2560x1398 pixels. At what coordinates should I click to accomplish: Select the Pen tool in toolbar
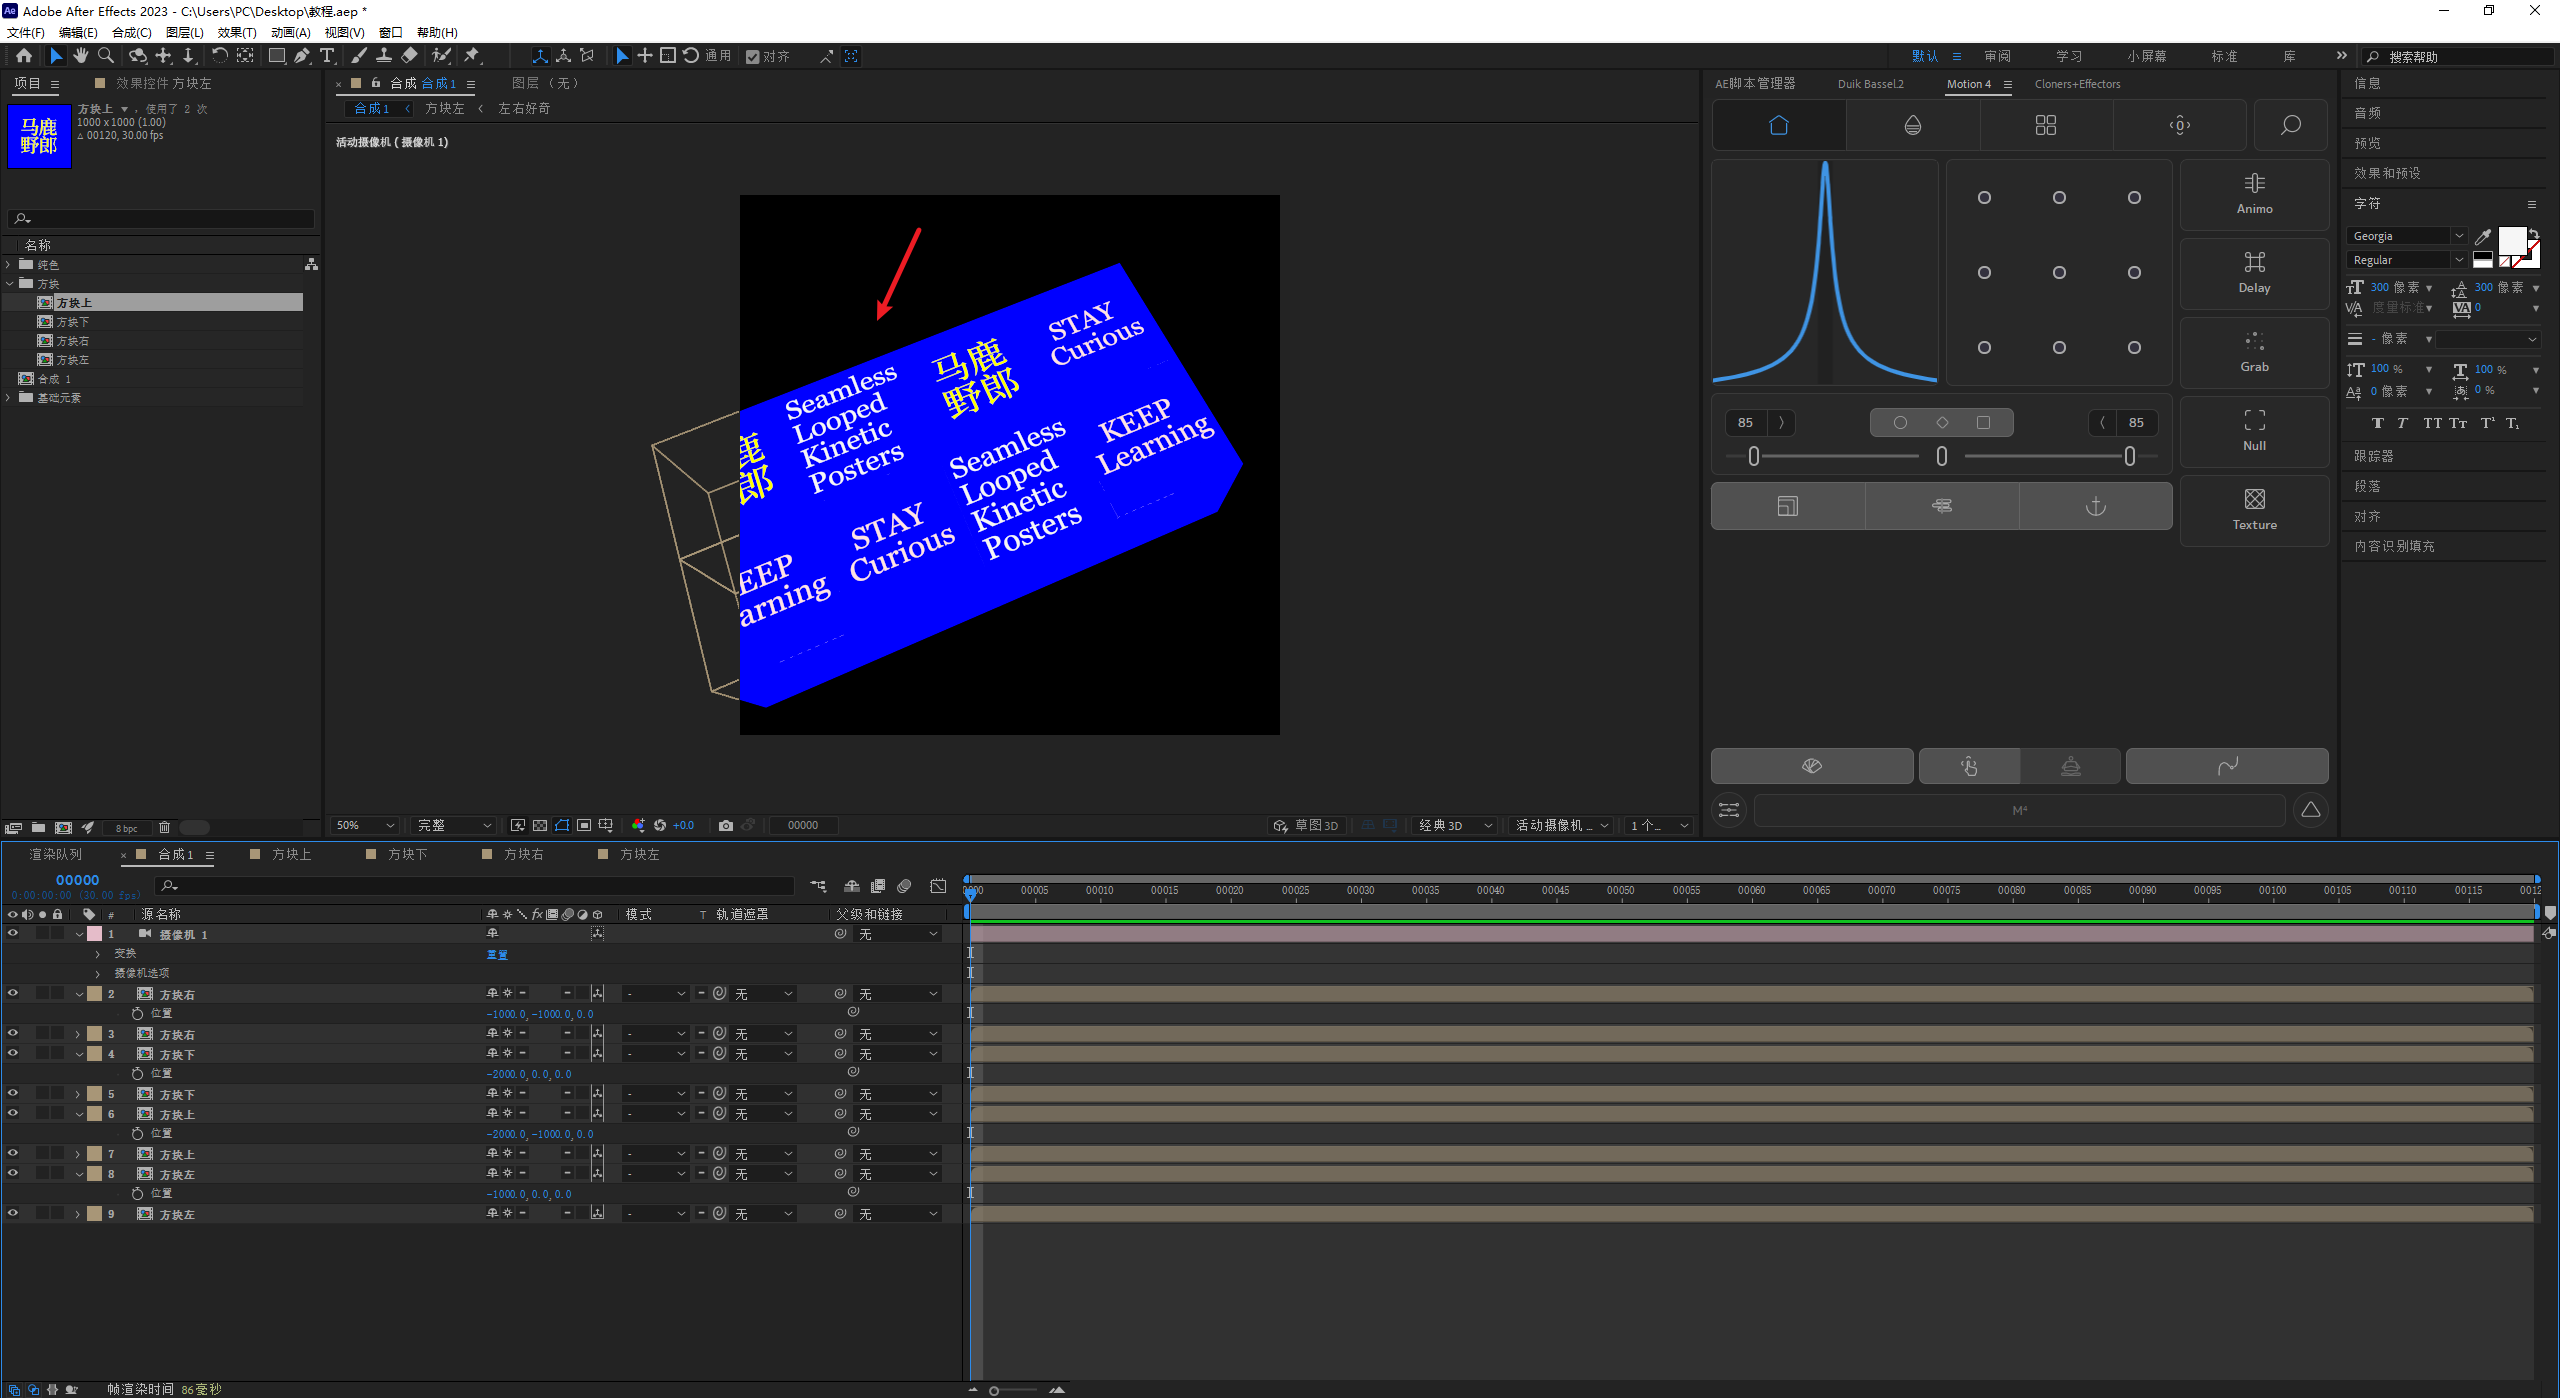pos(302,56)
